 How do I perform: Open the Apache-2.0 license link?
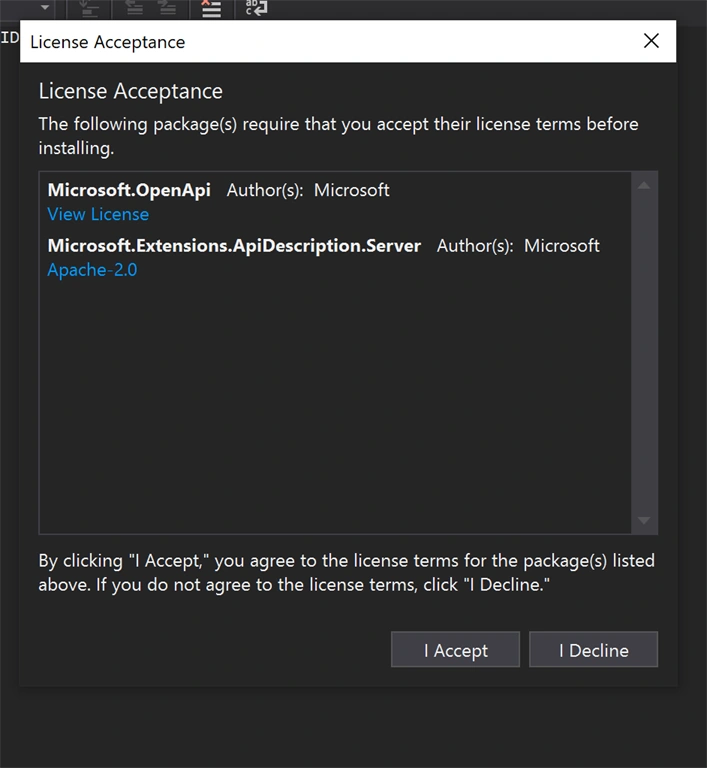(92, 270)
